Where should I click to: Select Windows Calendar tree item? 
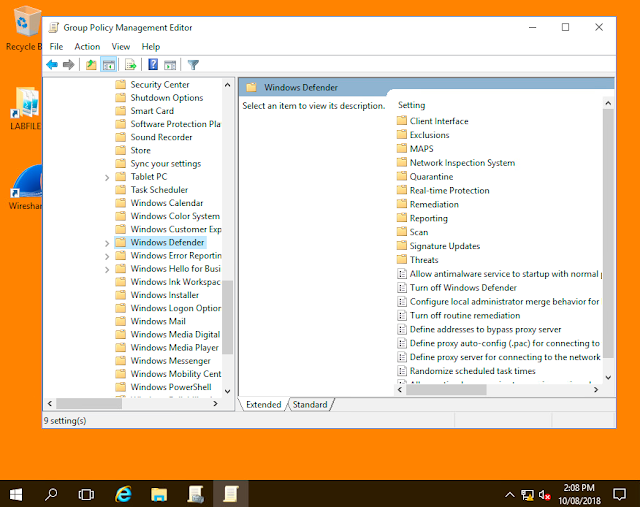pyautogui.click(x=167, y=203)
